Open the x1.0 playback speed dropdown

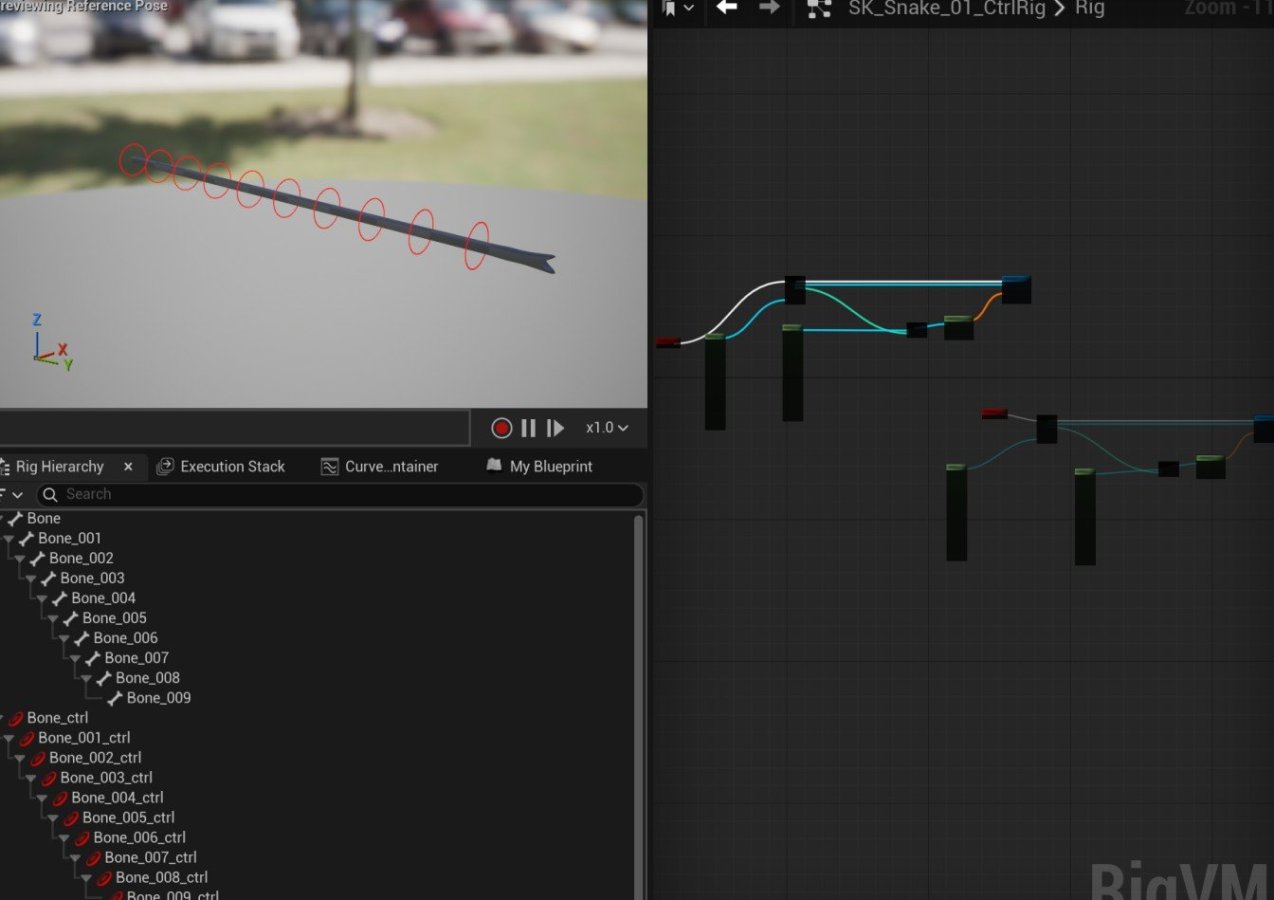[607, 428]
